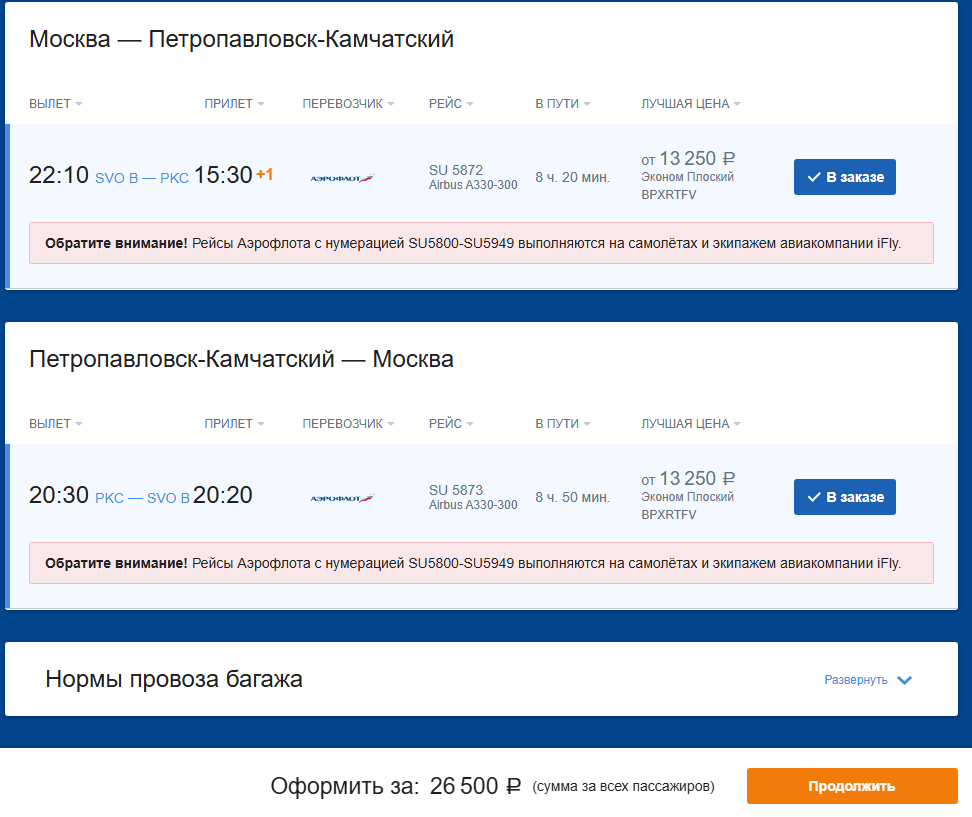This screenshot has height=817, width=972.
Task: Sort return flights by В ПУТИ column
Action: coord(563,423)
